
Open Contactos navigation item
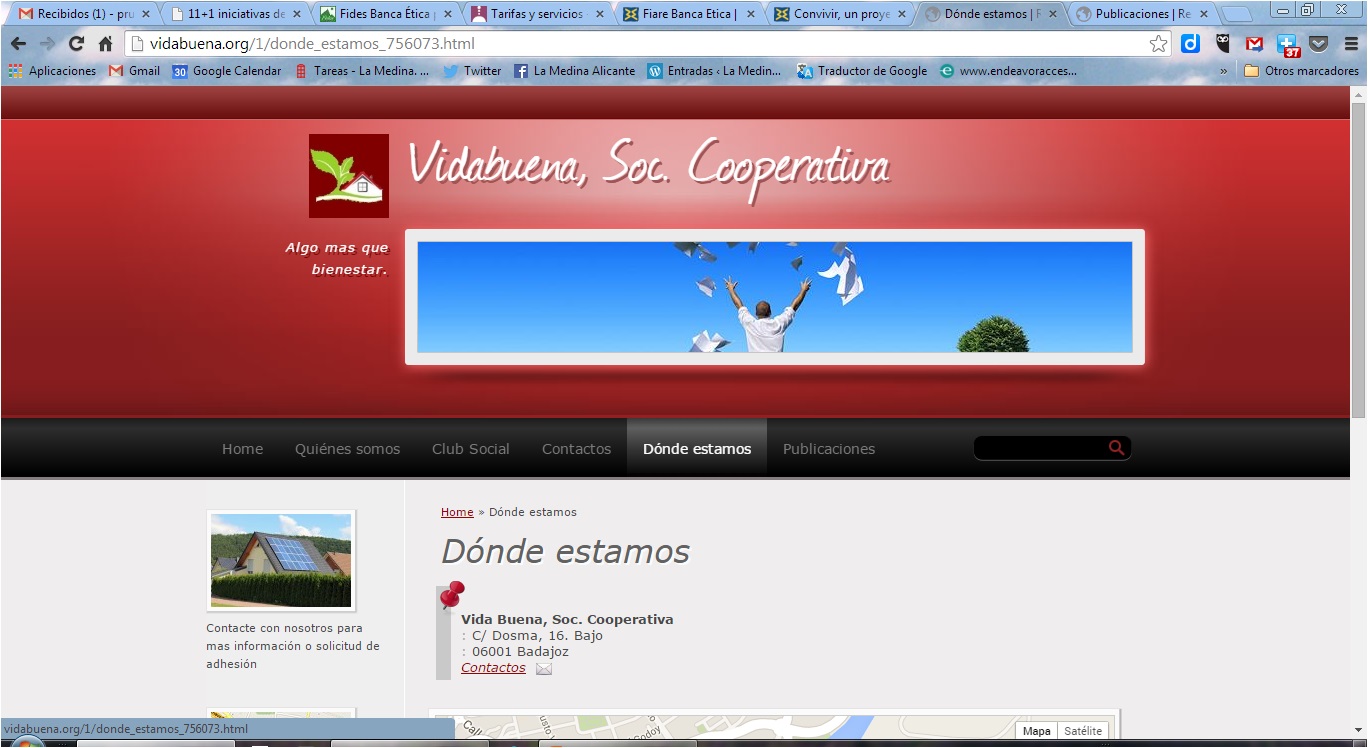coord(576,449)
